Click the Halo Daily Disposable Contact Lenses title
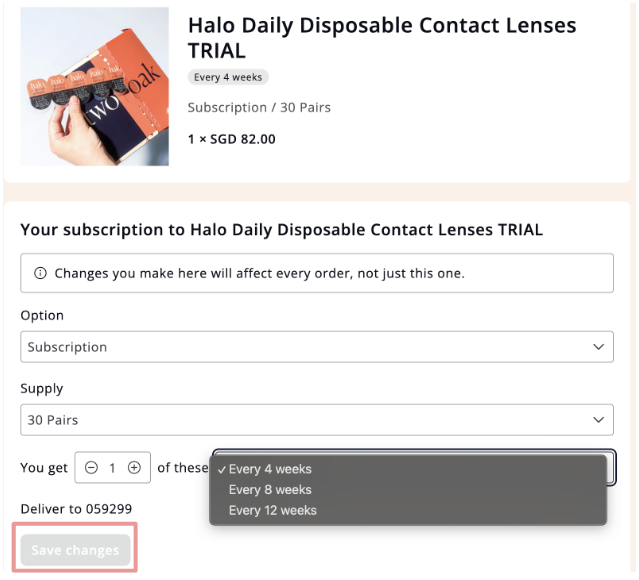The image size is (639, 580). (382, 38)
